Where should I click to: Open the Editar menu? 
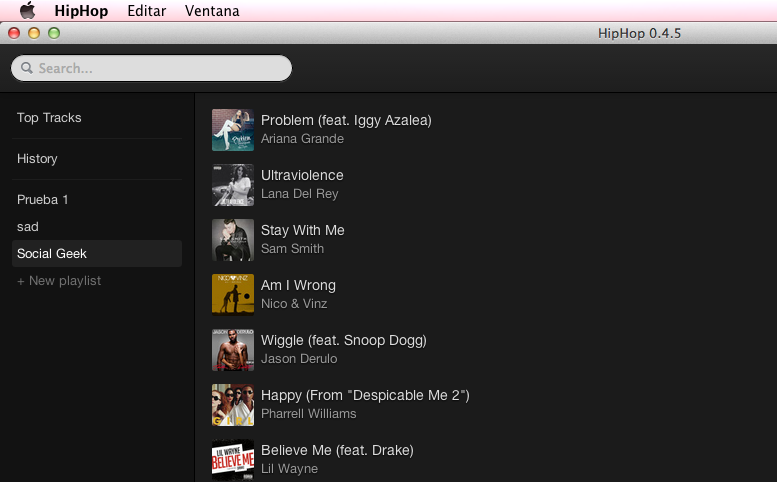click(x=147, y=11)
